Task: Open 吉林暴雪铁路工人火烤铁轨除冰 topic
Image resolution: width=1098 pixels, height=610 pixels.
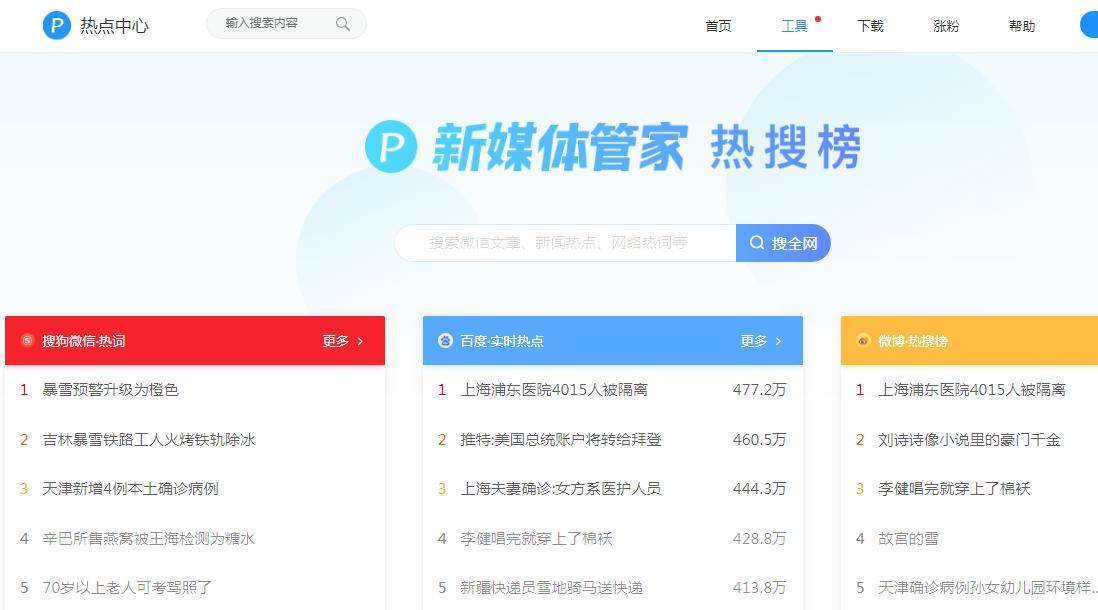Action: pyautogui.click(x=148, y=439)
